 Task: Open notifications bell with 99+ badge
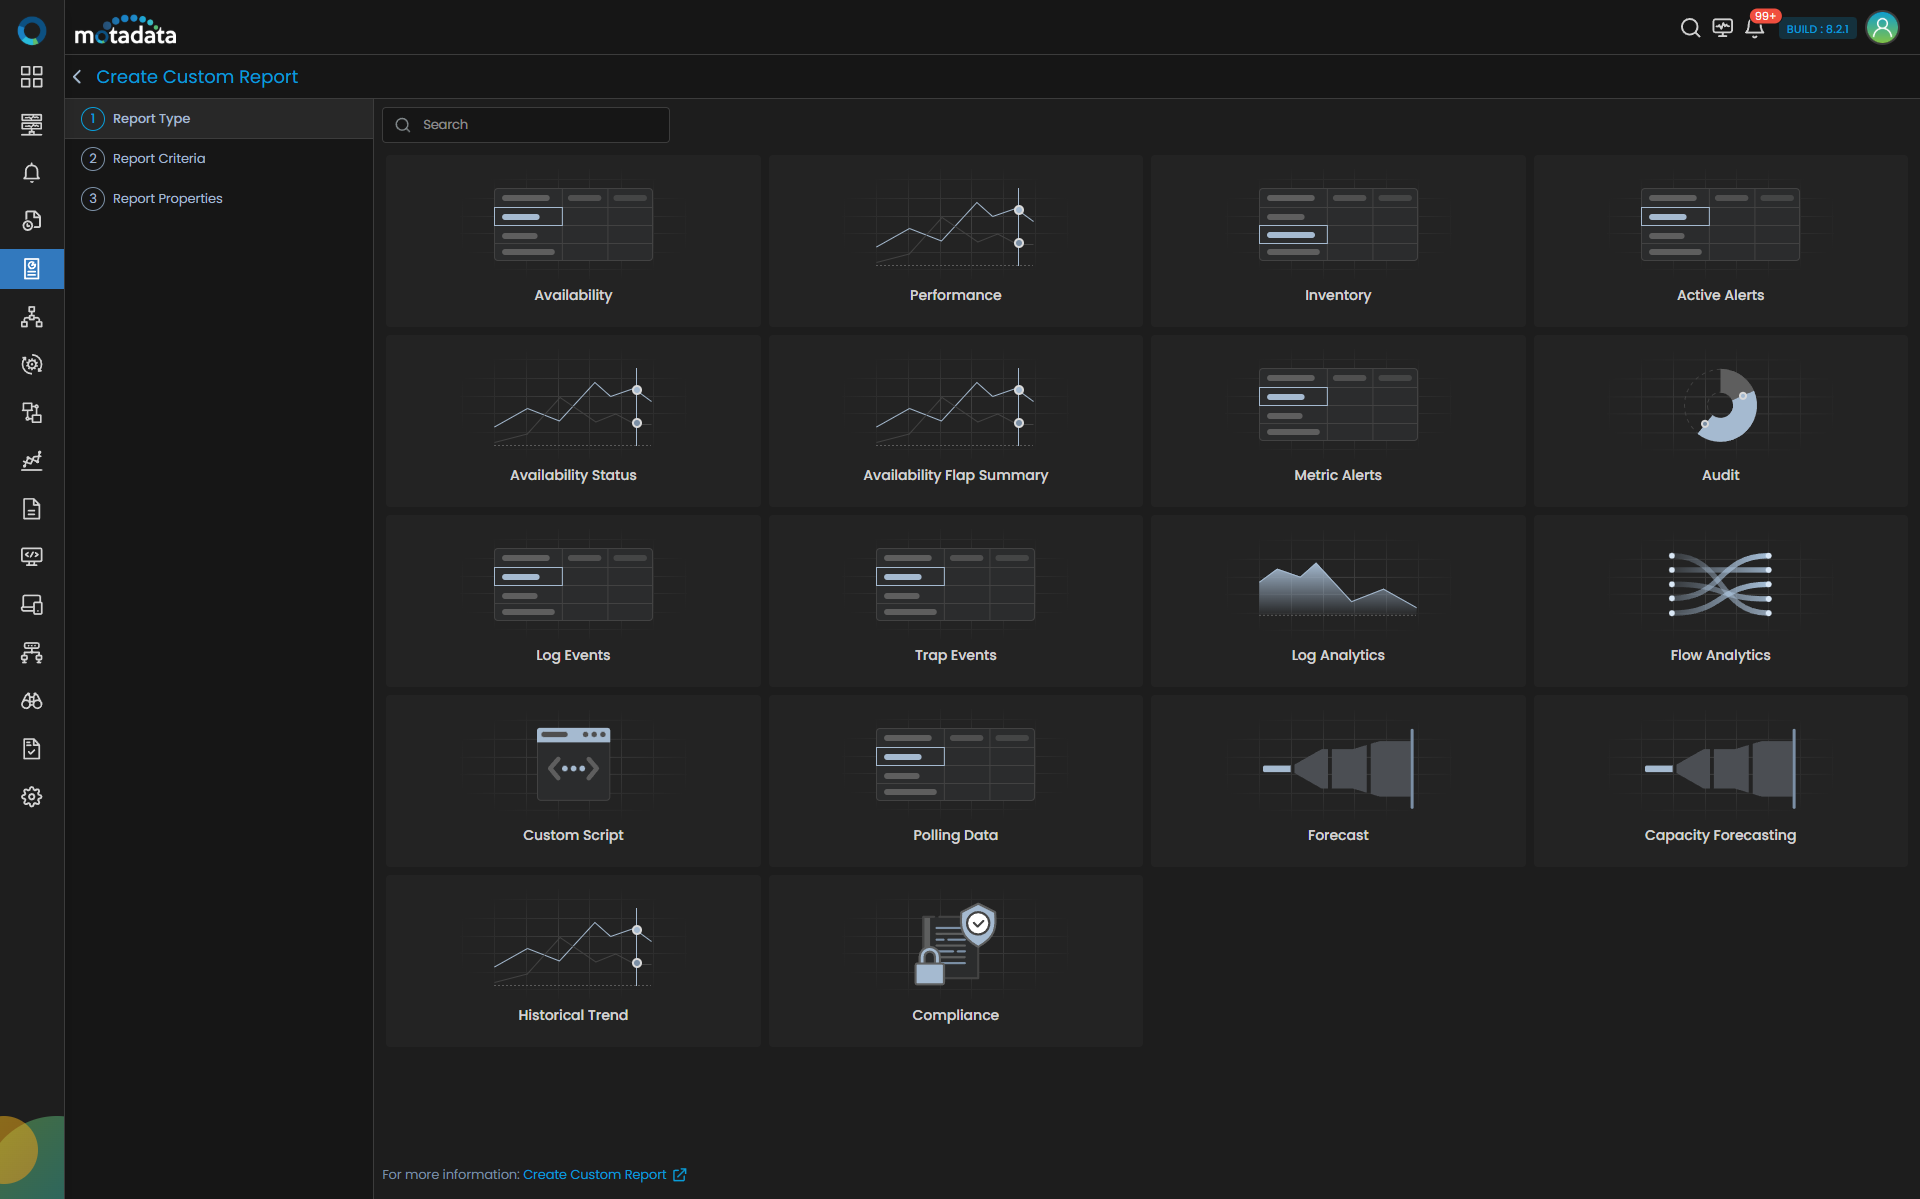tap(1755, 28)
